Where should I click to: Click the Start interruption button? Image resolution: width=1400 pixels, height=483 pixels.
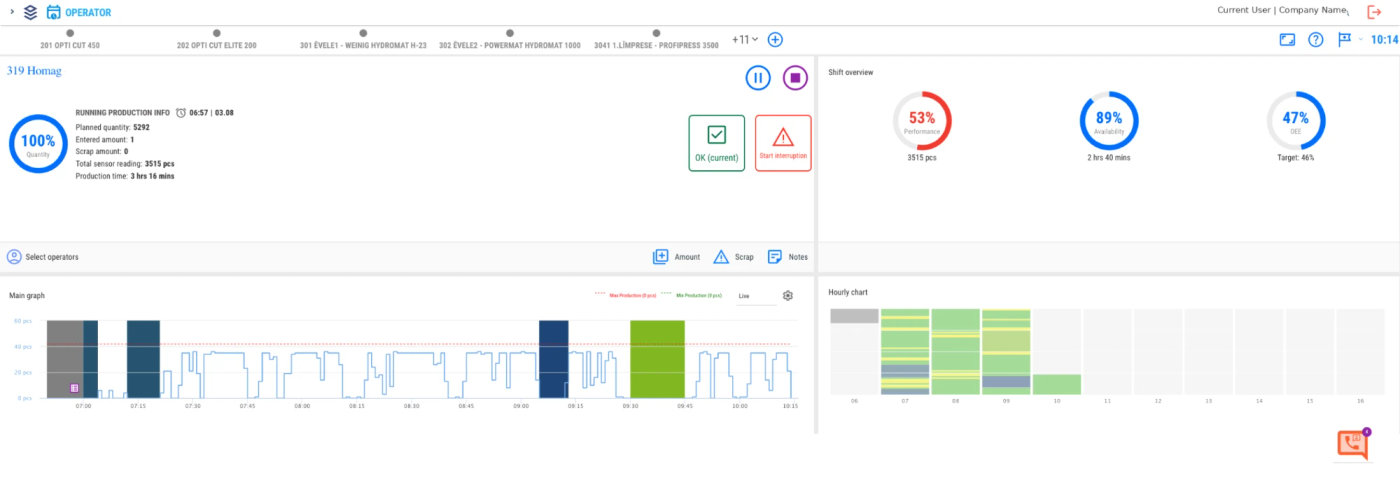(783, 143)
